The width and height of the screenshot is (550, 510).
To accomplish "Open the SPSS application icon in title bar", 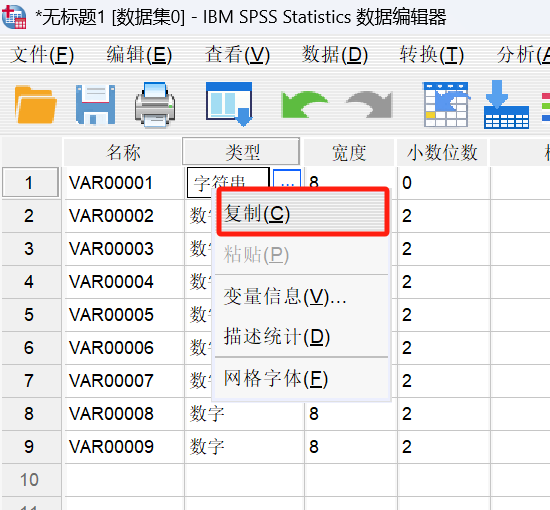I will [14, 16].
